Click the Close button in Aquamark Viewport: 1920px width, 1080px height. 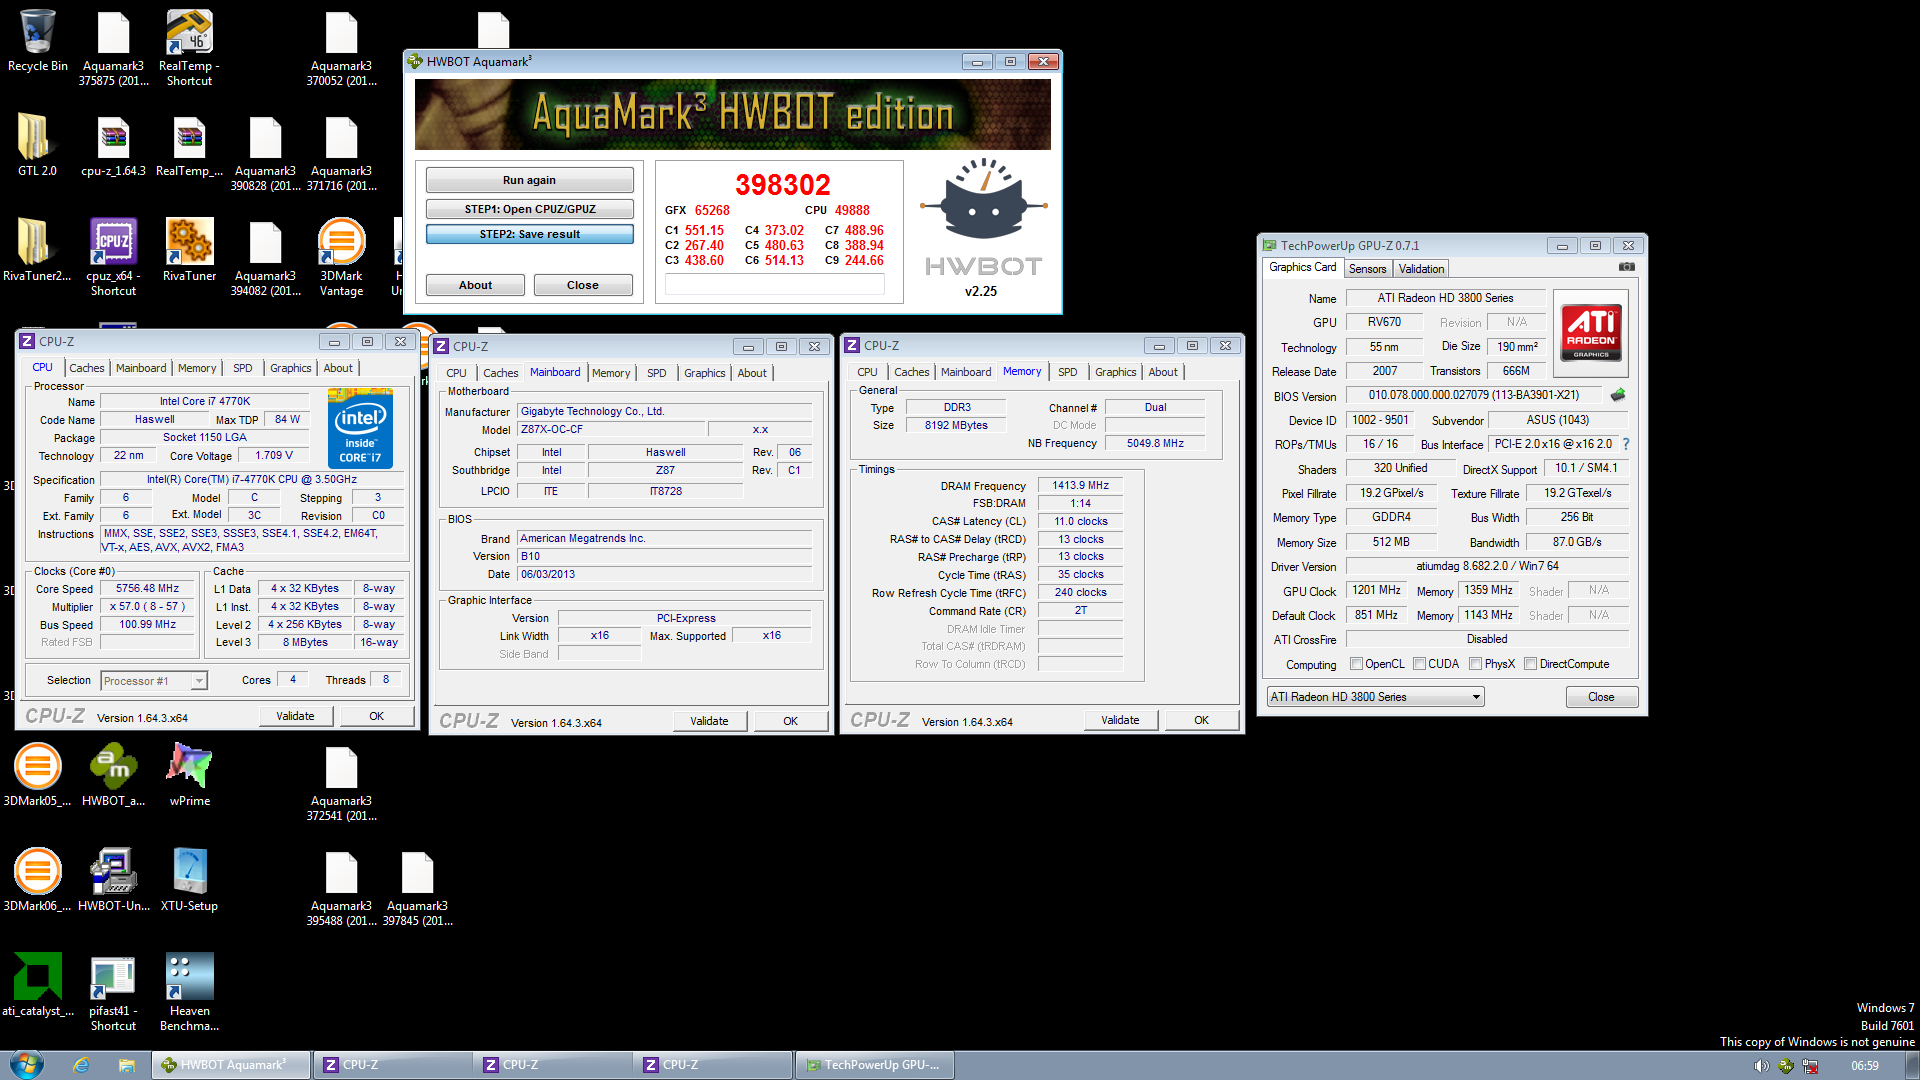(x=582, y=285)
